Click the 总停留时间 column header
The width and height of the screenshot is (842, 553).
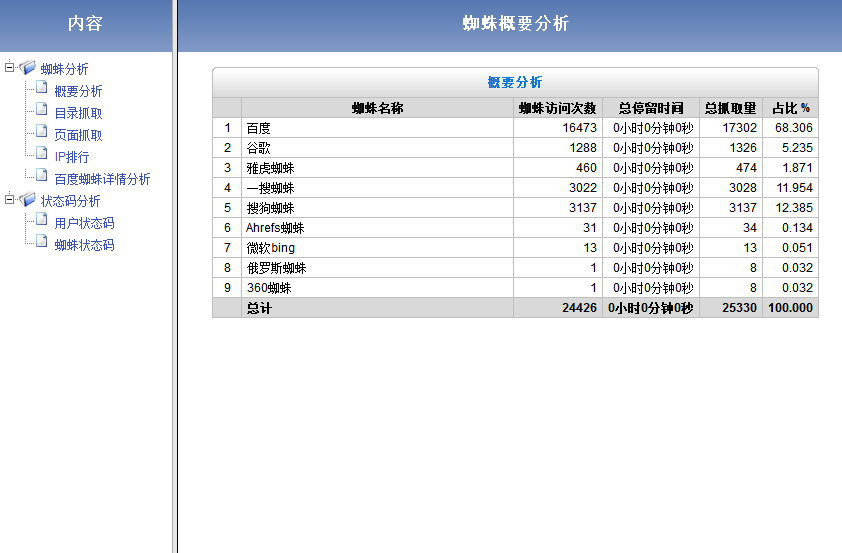tap(651, 108)
